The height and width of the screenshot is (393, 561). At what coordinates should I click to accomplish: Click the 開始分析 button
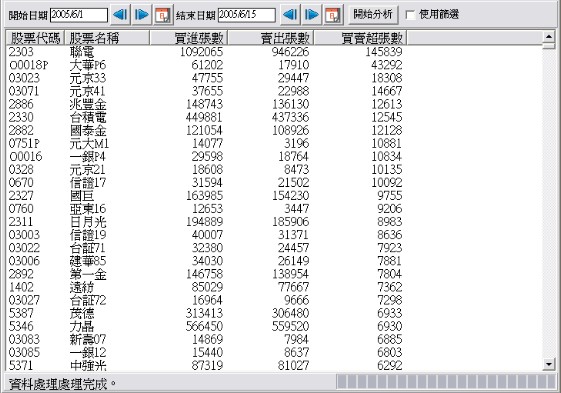372,14
